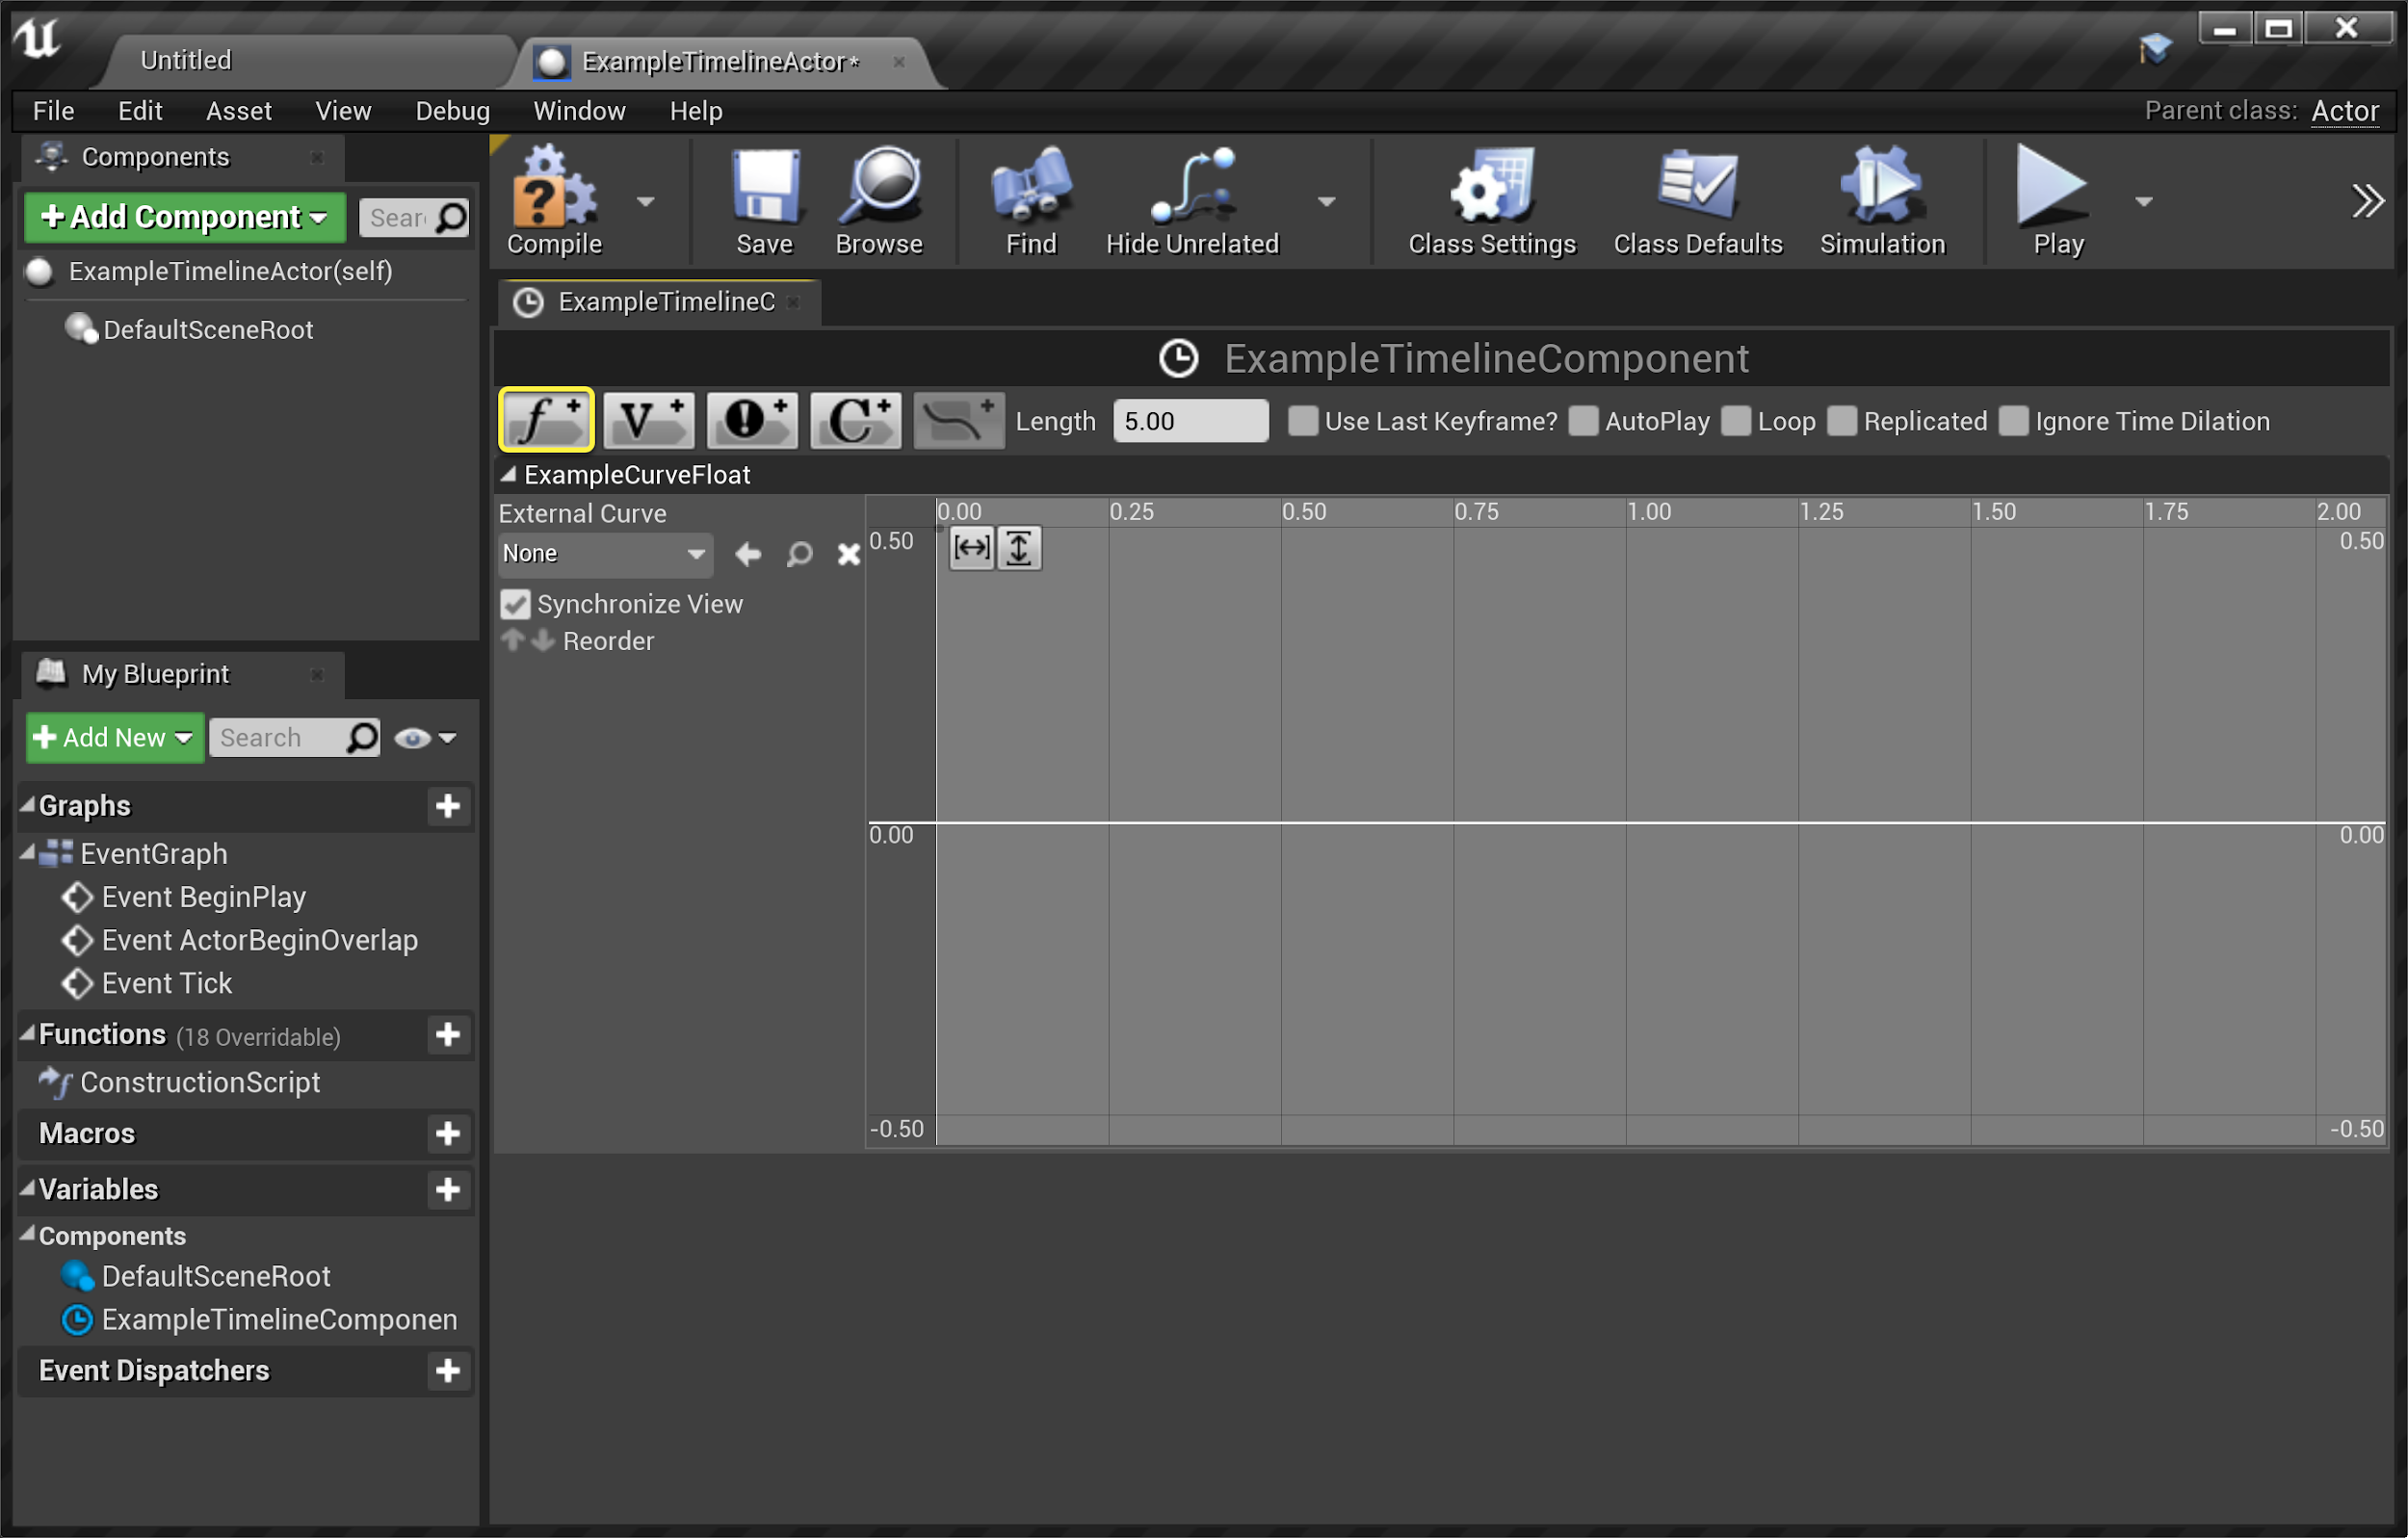
Task: Click the Add Vector Track button
Action: (649, 420)
